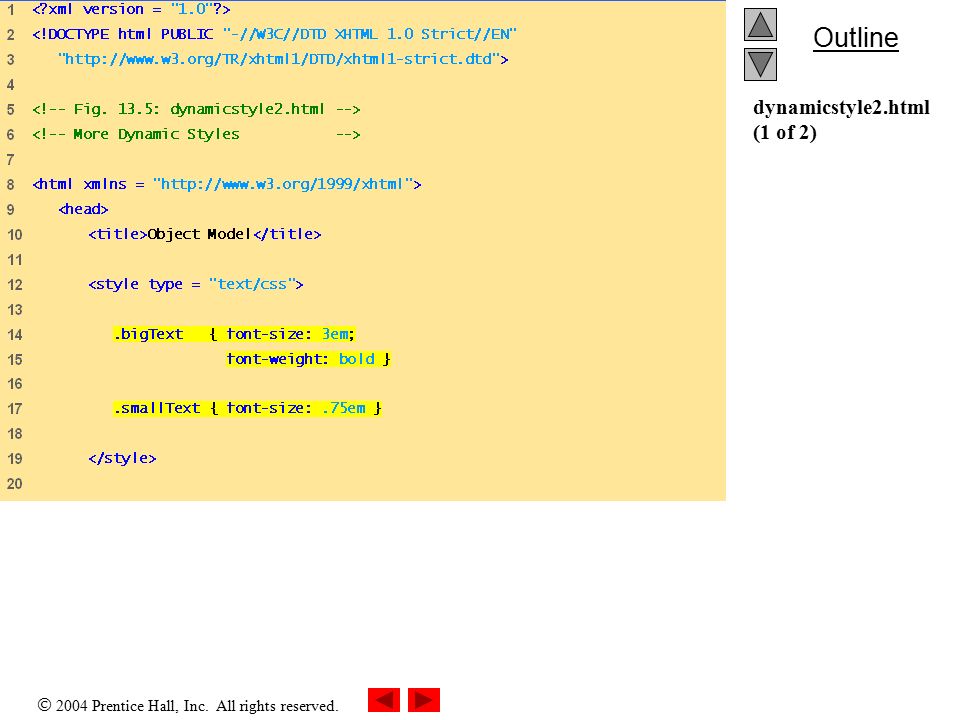
Task: Advance with the red right arrow
Action: pos(424,700)
